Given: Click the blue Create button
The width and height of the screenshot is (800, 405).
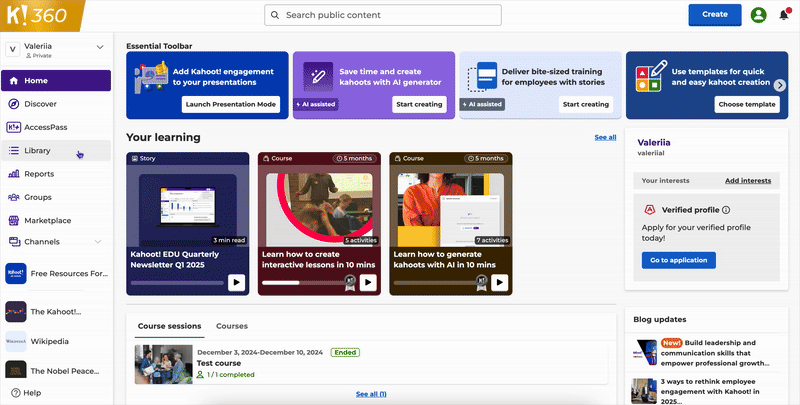Looking at the screenshot, I should (715, 15).
